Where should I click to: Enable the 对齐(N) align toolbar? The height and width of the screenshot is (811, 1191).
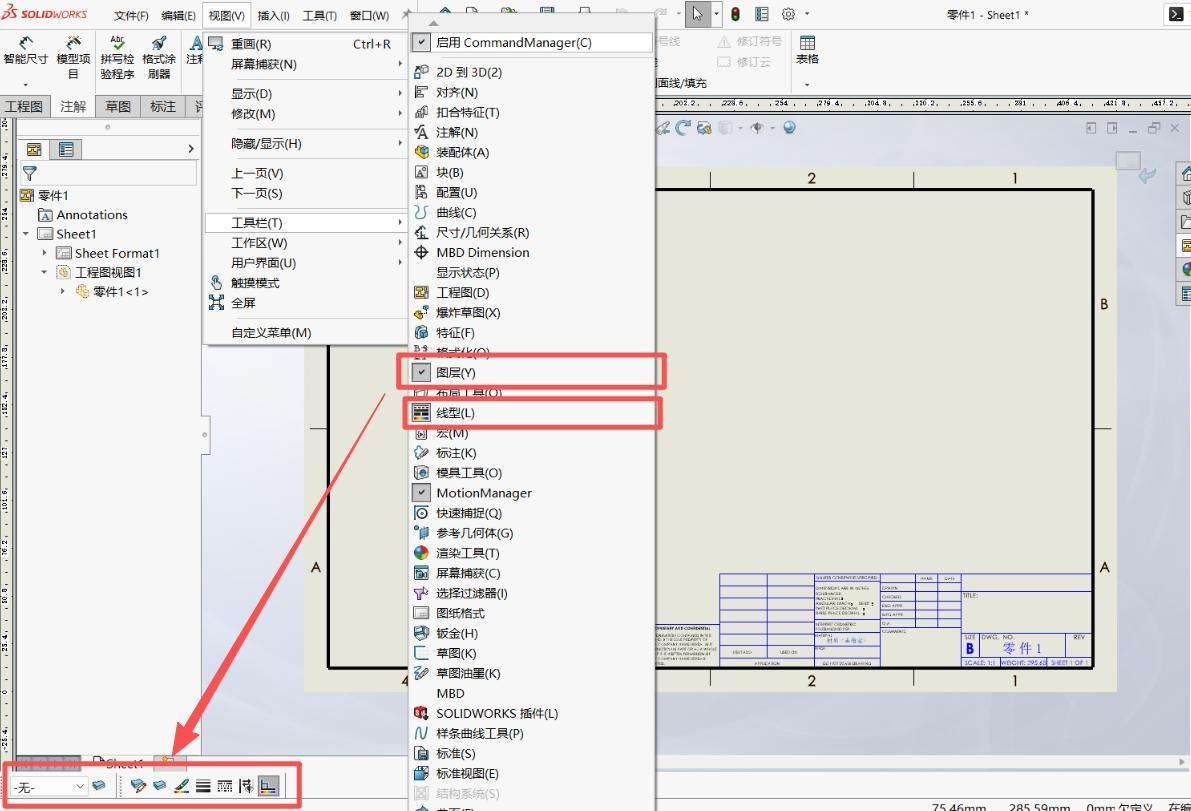pos(532,92)
